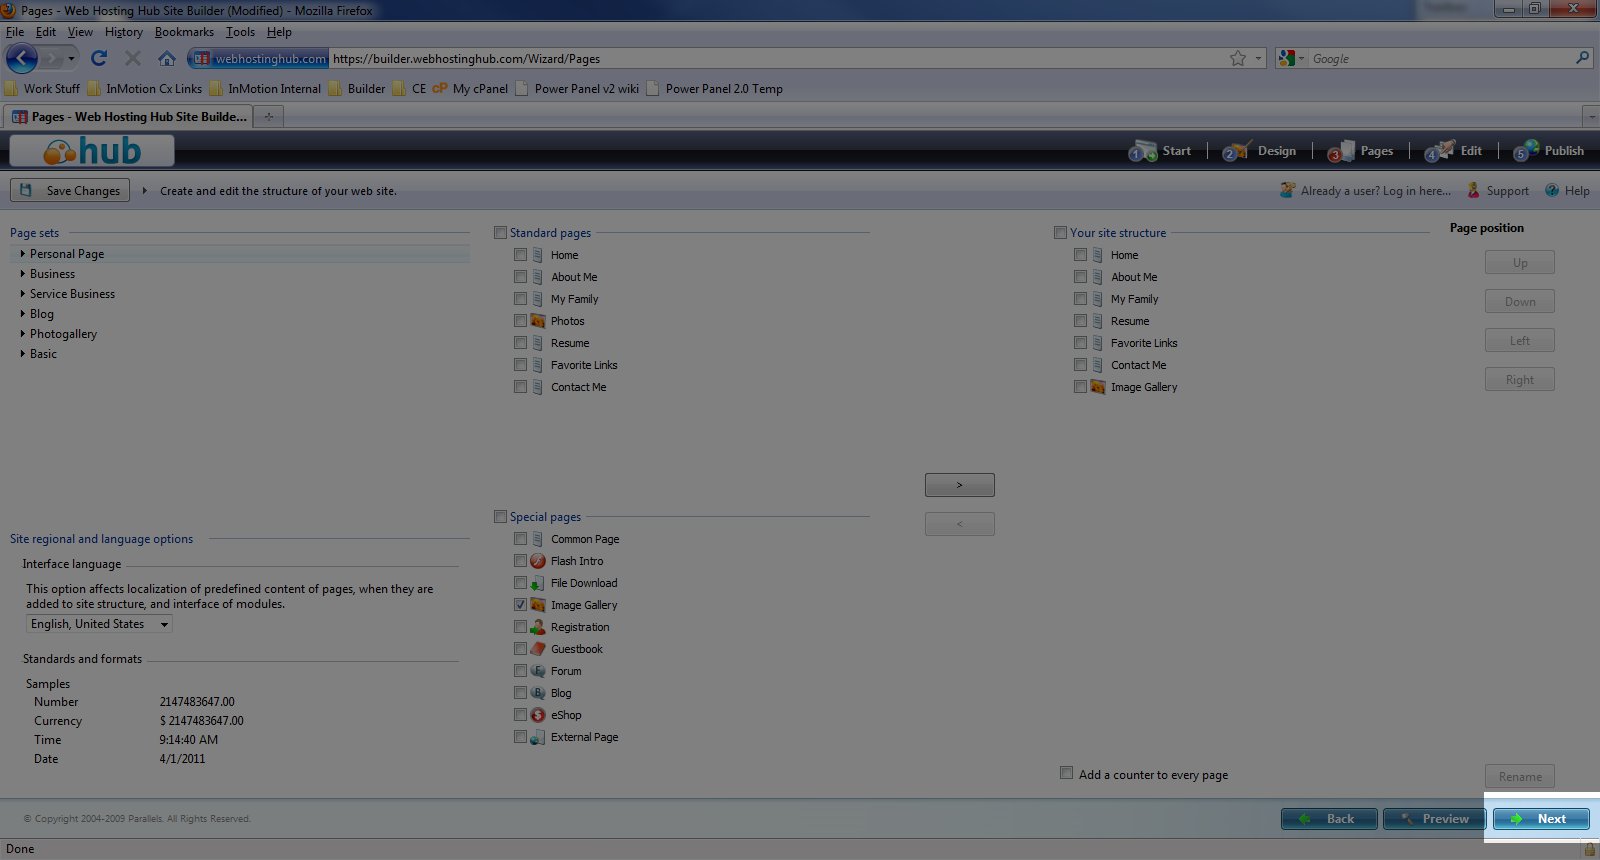Image resolution: width=1600 pixels, height=860 pixels.
Task: Click the Save Changes button
Action: tap(70, 190)
